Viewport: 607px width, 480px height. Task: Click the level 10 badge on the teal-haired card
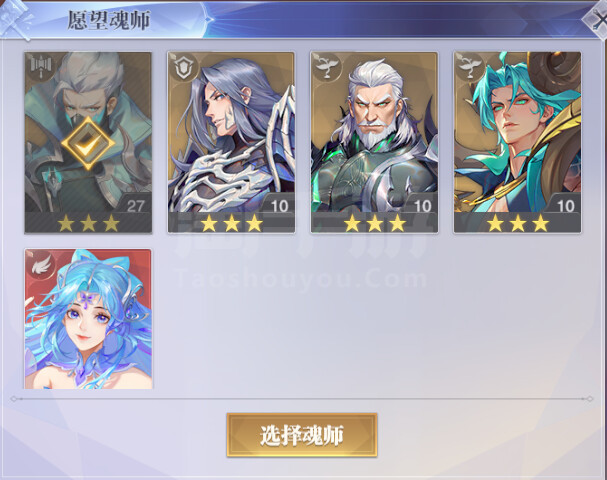click(x=565, y=205)
